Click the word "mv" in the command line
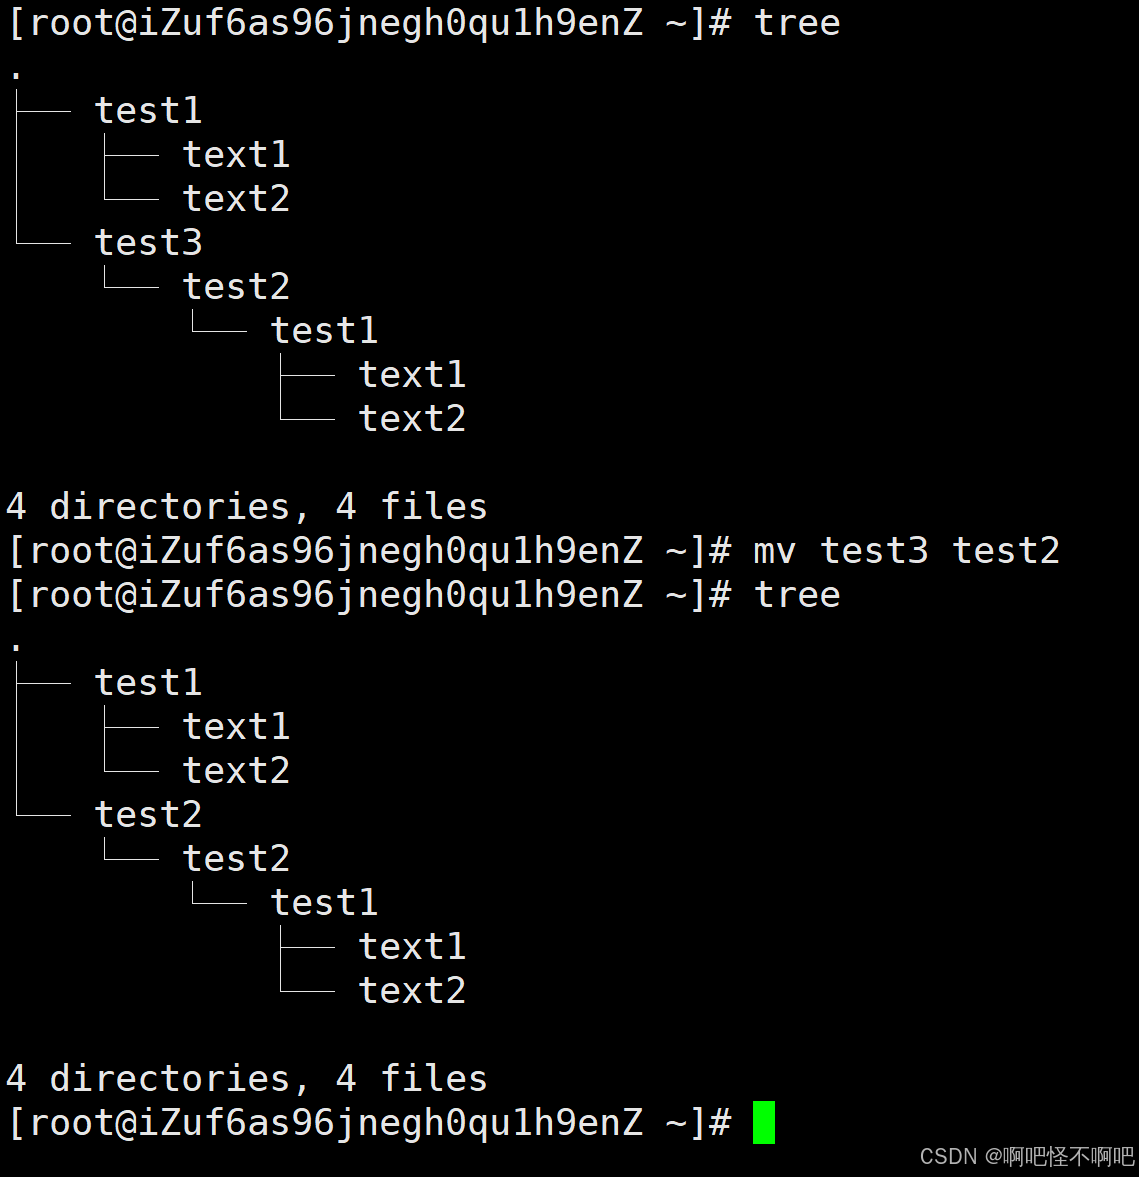This screenshot has width=1139, height=1177. coord(774,551)
